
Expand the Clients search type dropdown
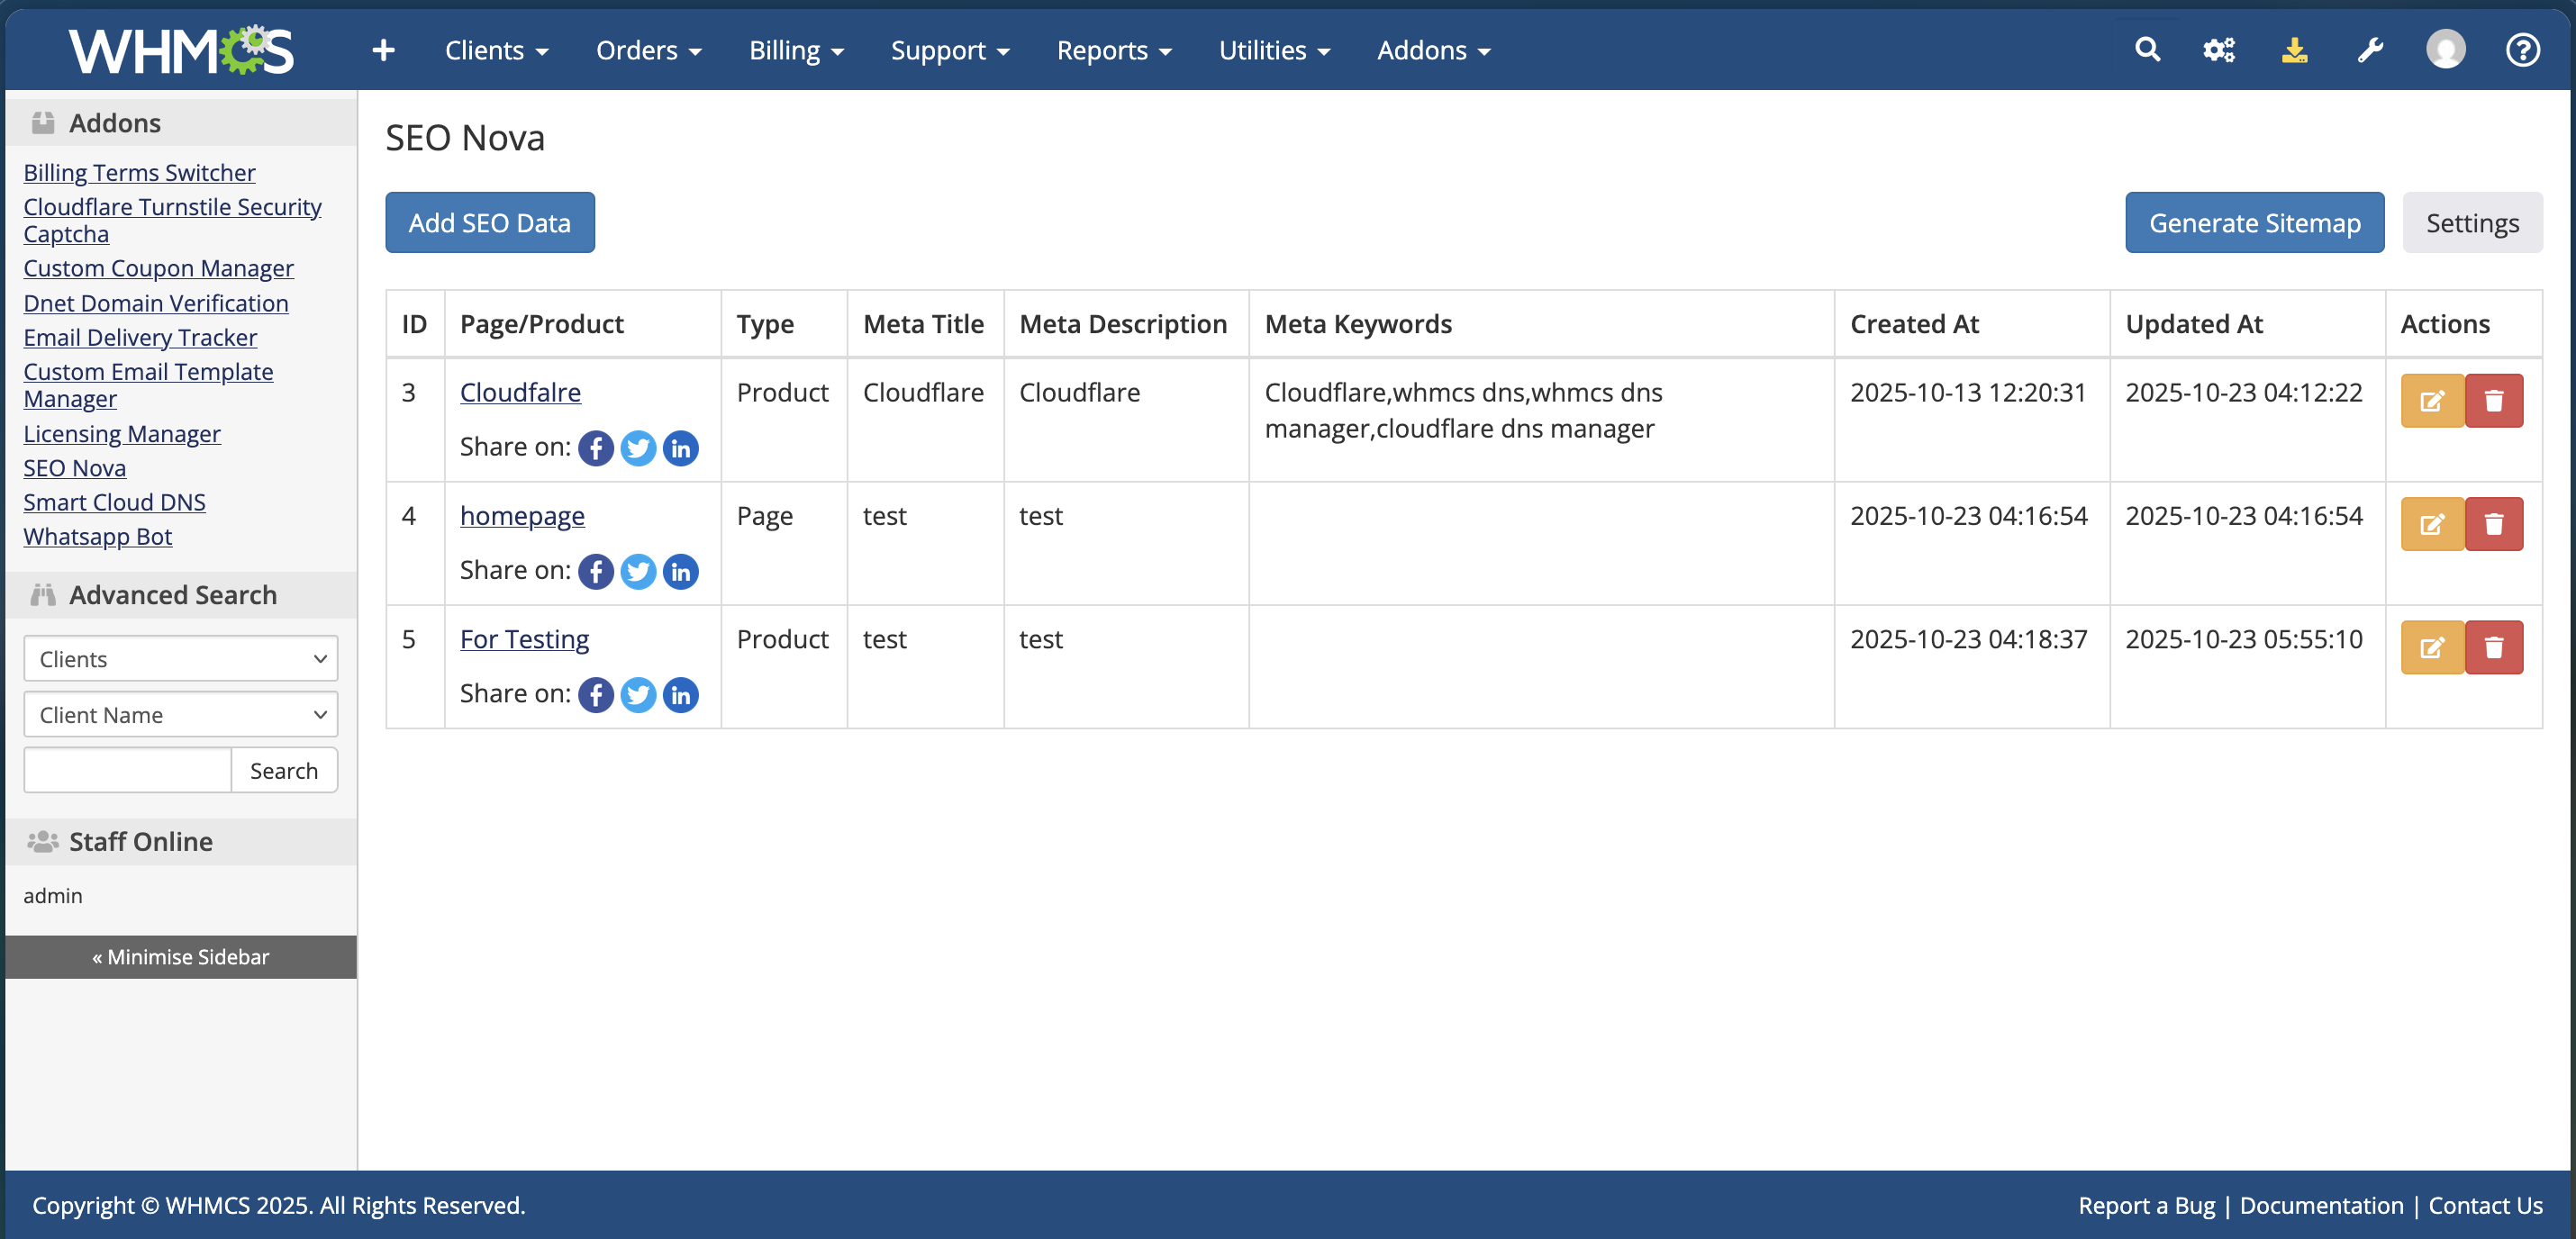[x=181, y=659]
